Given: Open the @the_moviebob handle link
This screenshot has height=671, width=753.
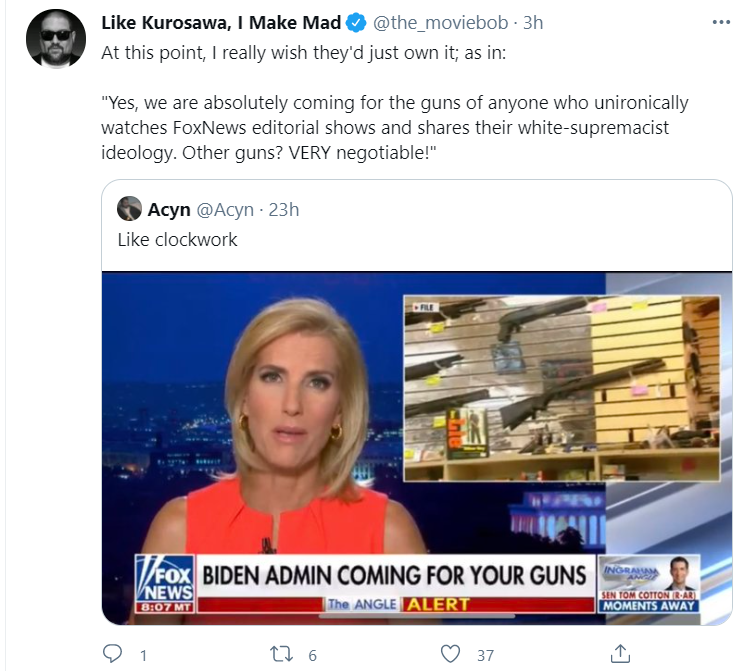Looking at the screenshot, I should pos(440,23).
